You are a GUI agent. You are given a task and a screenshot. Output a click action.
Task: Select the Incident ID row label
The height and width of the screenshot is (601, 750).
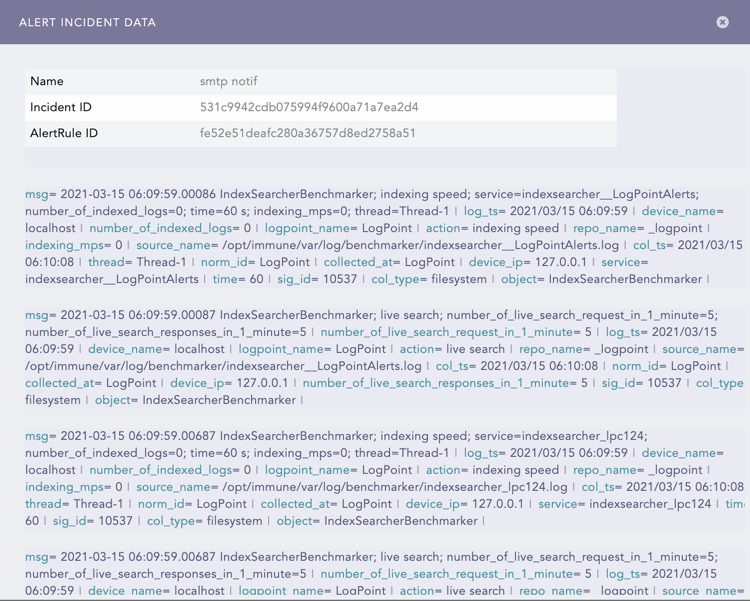61,107
